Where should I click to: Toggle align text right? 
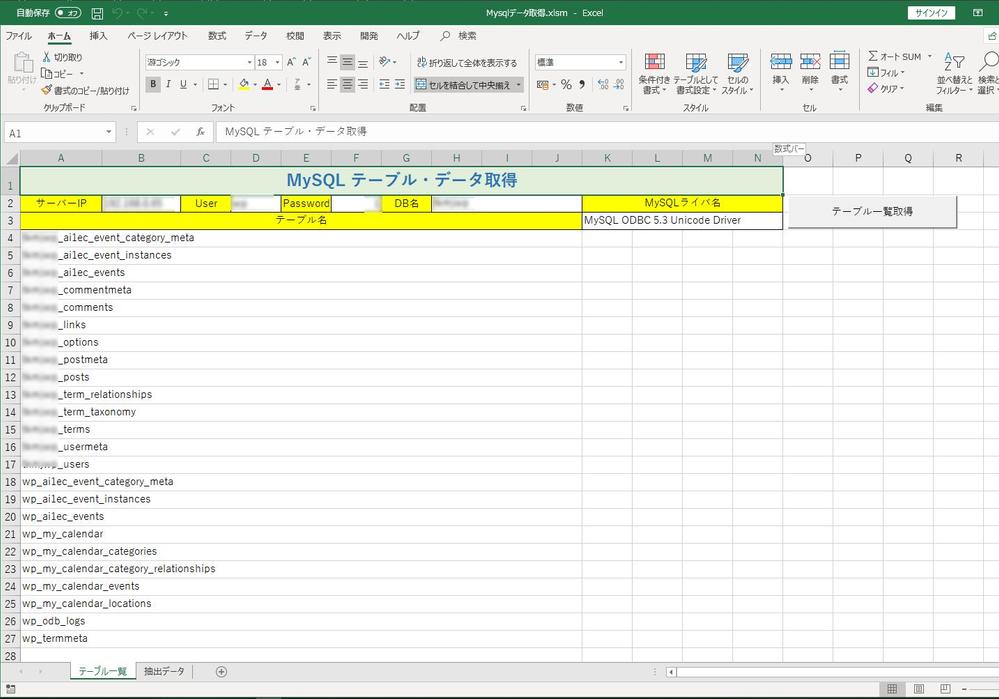(x=363, y=84)
